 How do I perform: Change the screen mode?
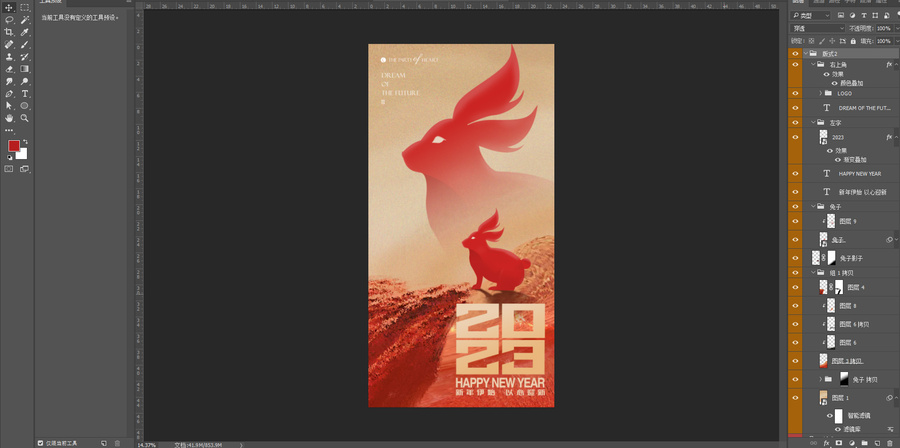tap(25, 169)
